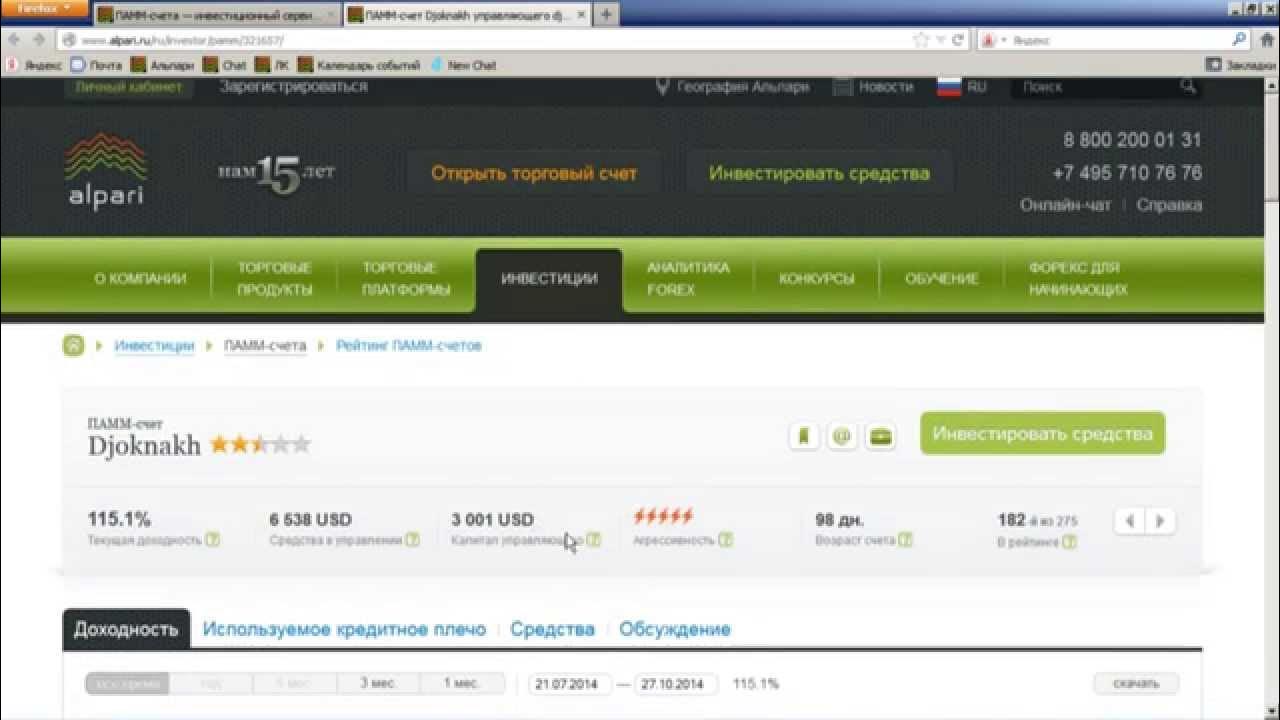
Task: Click the Alpari logo
Action: pos(106,171)
